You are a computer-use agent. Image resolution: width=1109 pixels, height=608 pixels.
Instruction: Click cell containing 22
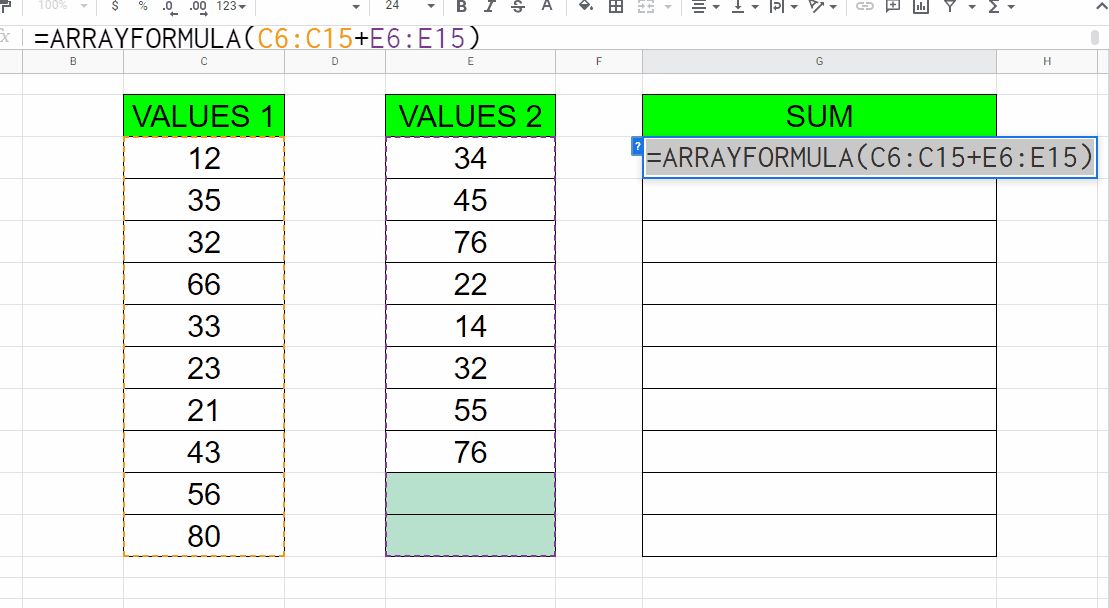[x=470, y=284]
